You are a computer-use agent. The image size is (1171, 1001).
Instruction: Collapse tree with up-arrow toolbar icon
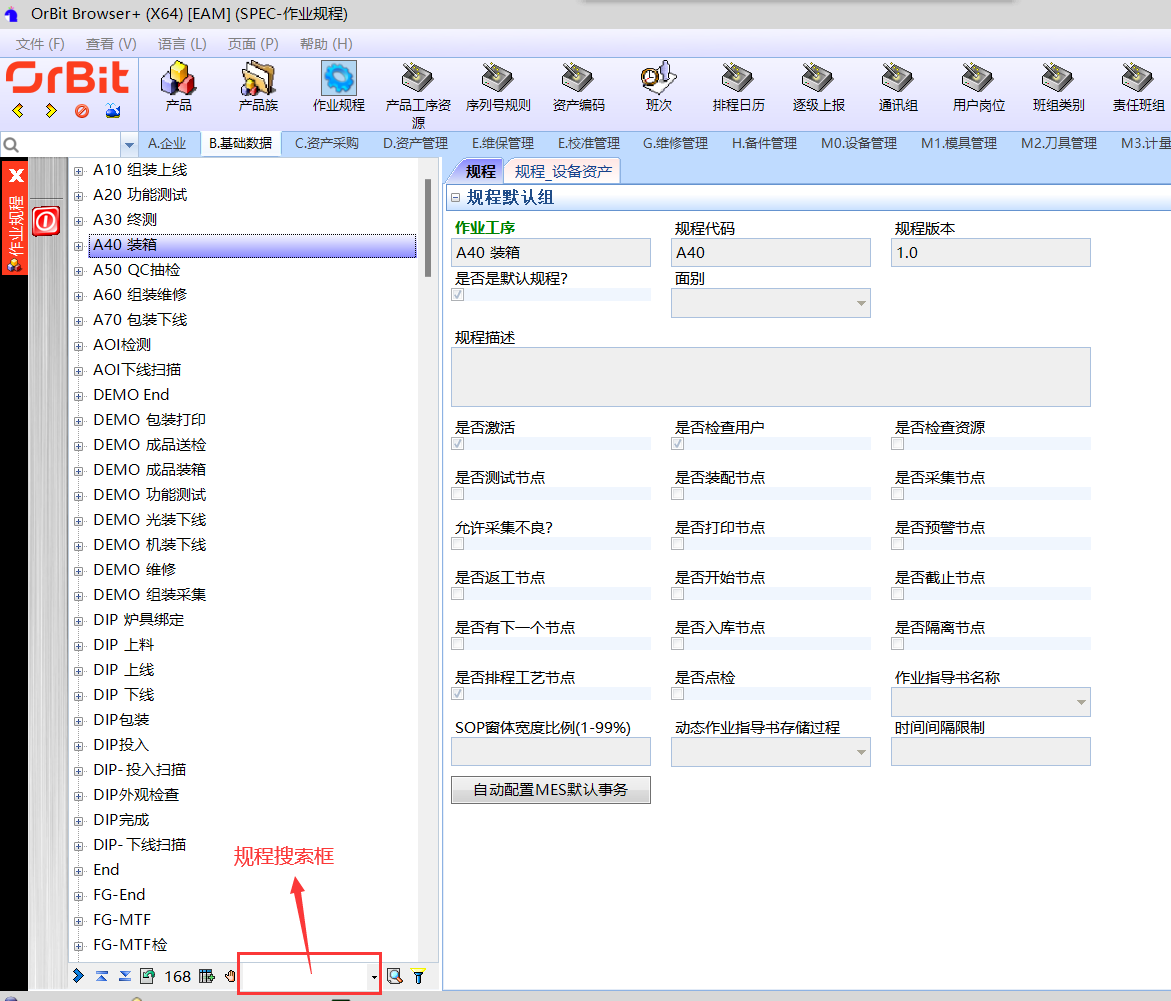coord(102,976)
